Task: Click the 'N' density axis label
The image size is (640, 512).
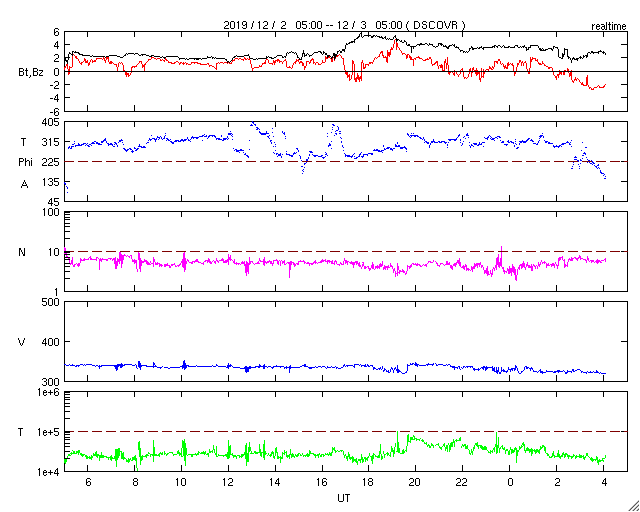Action: pyautogui.click(x=22, y=252)
